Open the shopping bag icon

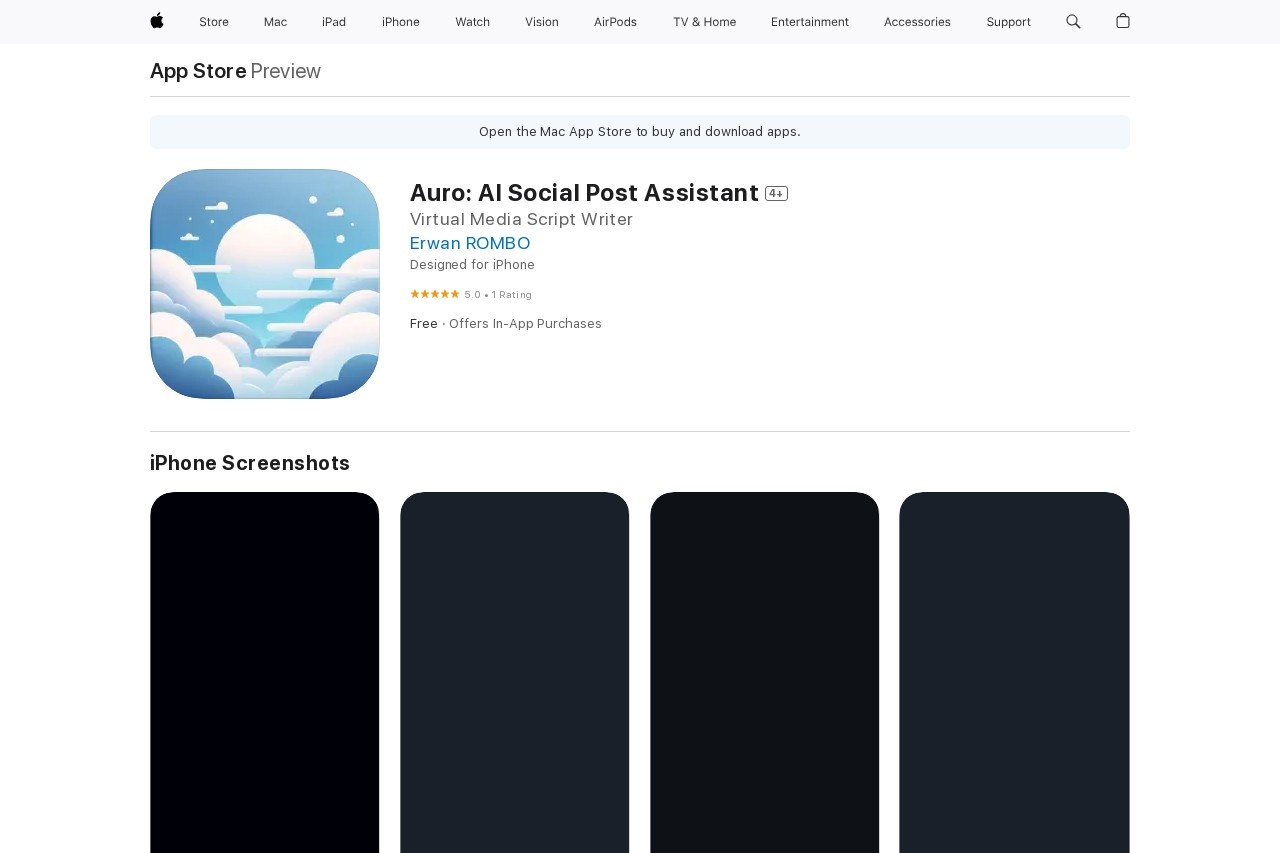tap(1123, 21)
